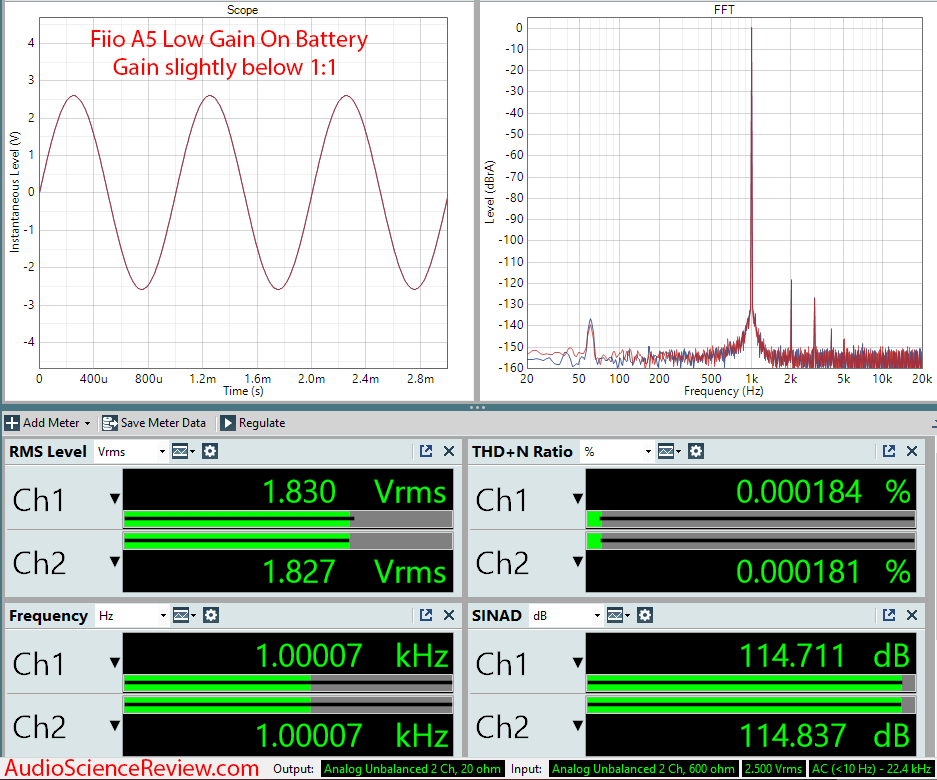The width and height of the screenshot is (937, 780).
Task: Click Input Analog Unbalanced 600 ohm setting
Action: tap(644, 769)
